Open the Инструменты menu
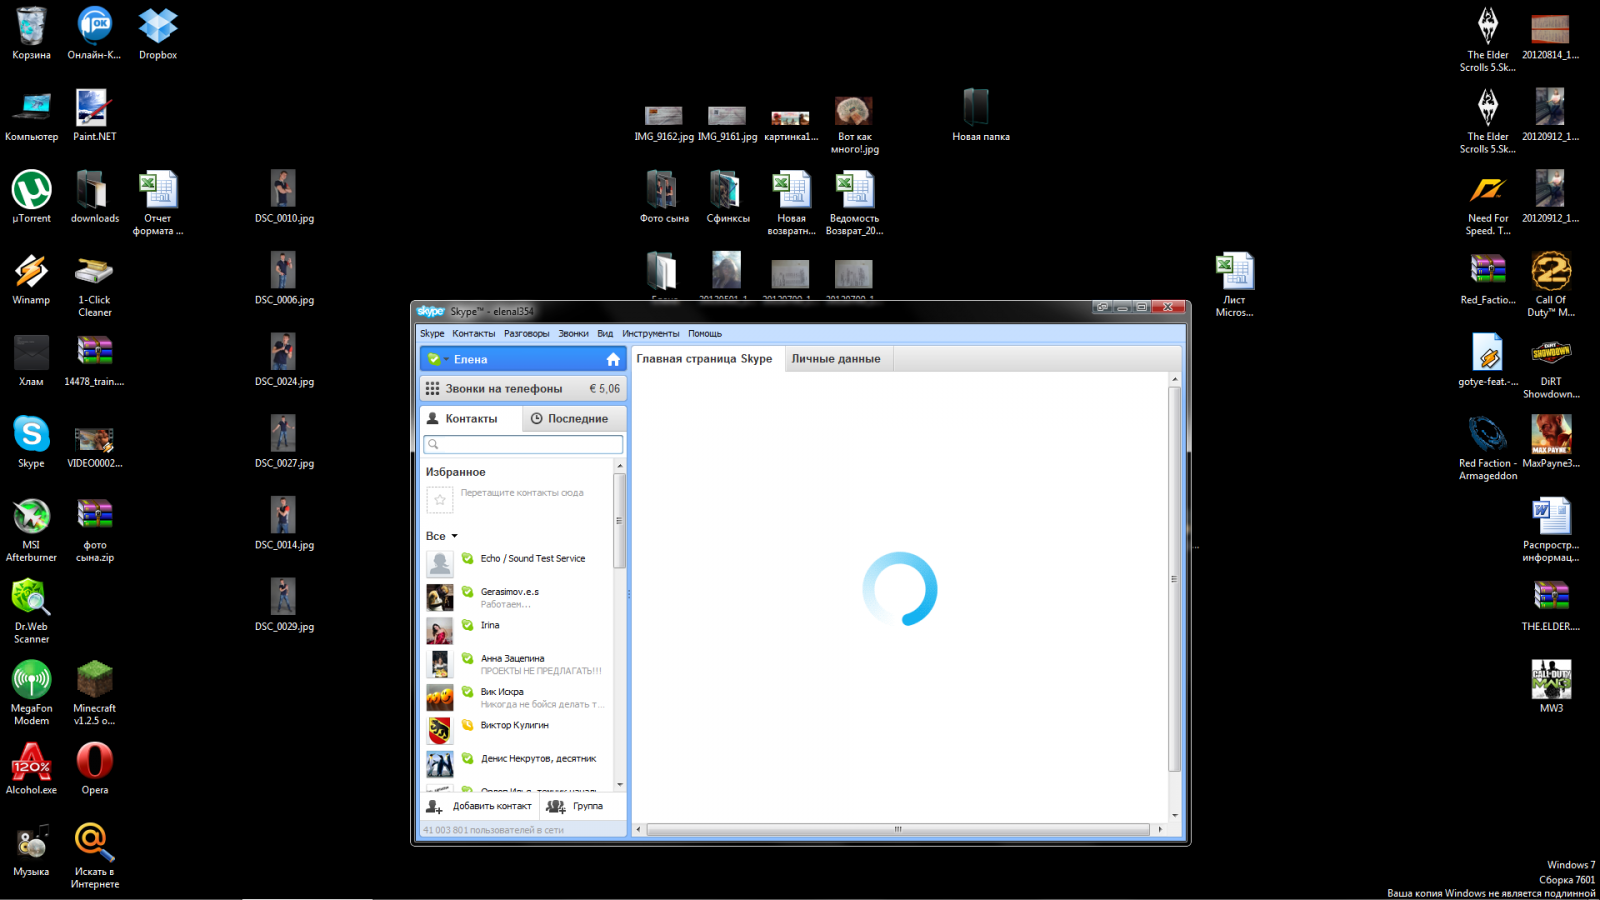 pos(650,334)
